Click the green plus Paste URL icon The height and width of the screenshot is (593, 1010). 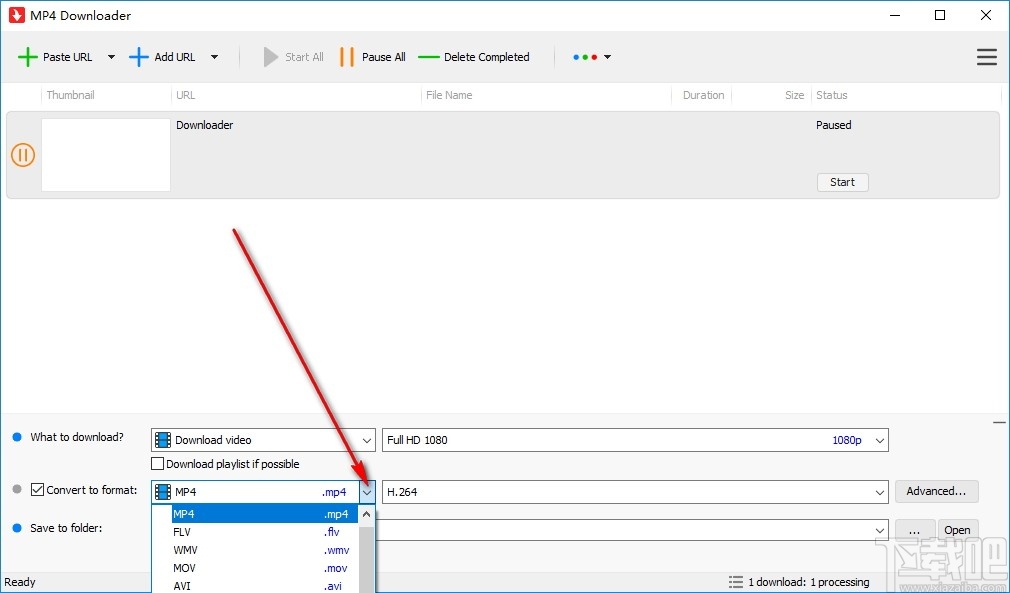(27, 57)
